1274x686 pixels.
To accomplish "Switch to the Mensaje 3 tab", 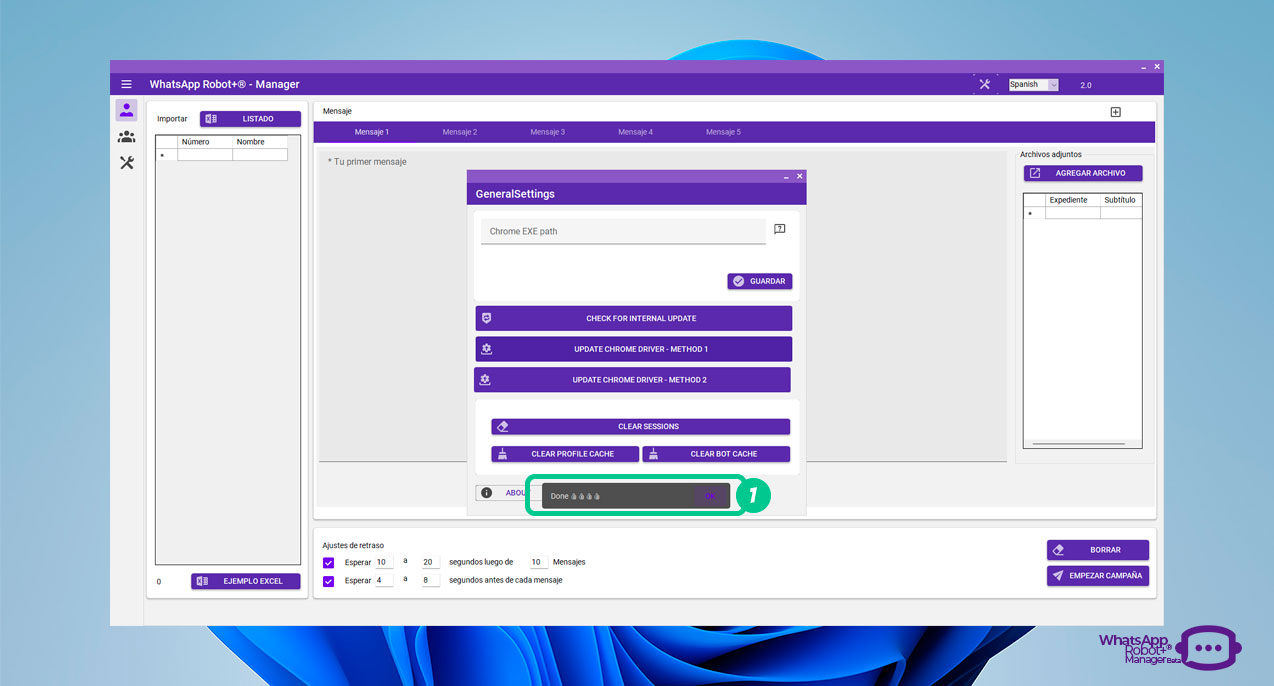I will click(x=548, y=132).
